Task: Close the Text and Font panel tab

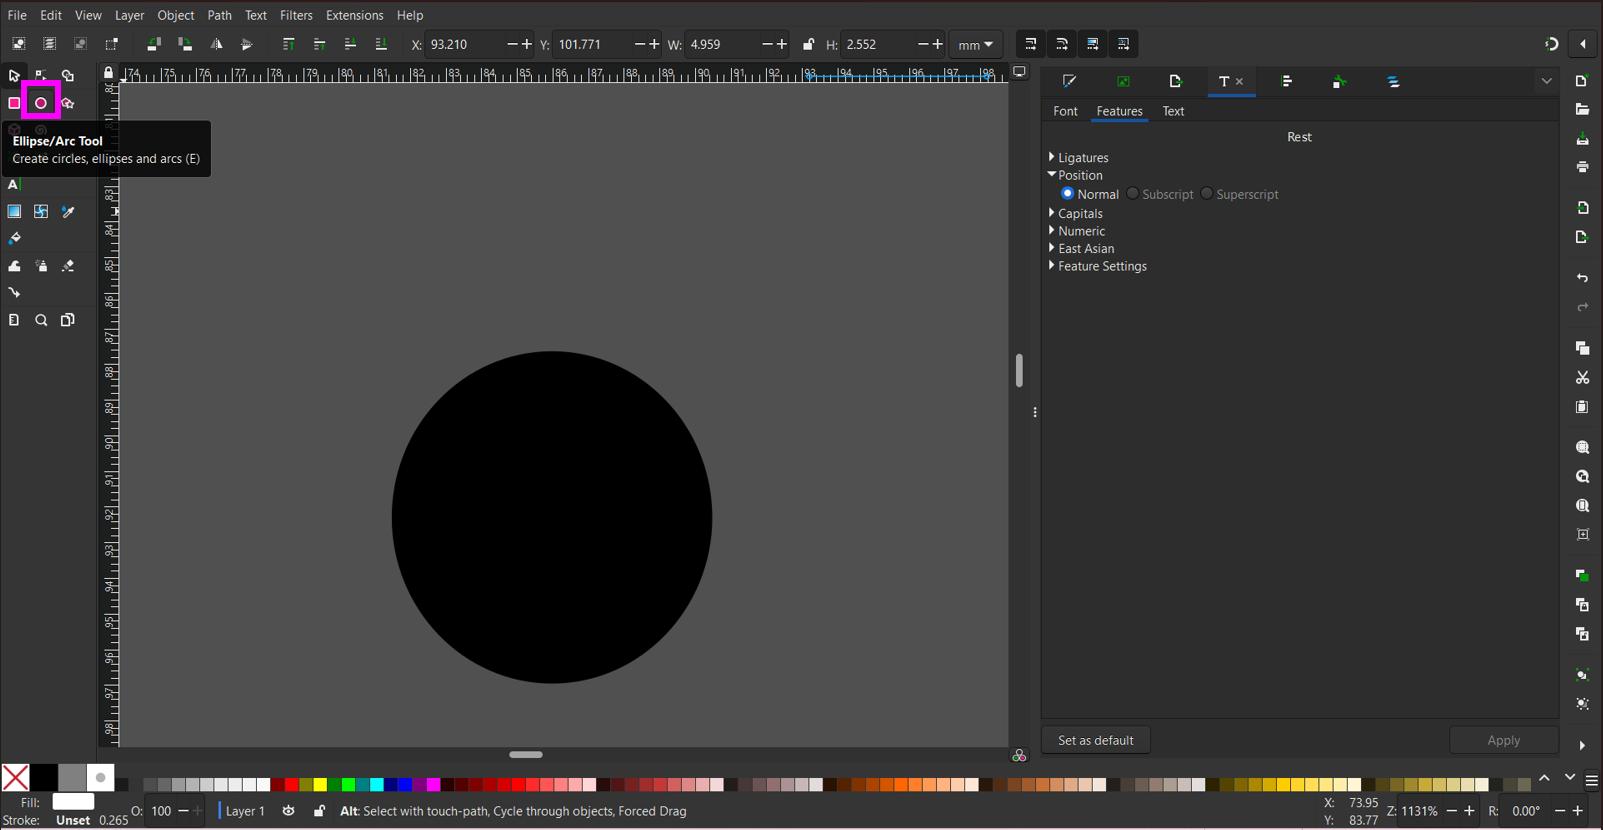Action: tap(1239, 82)
